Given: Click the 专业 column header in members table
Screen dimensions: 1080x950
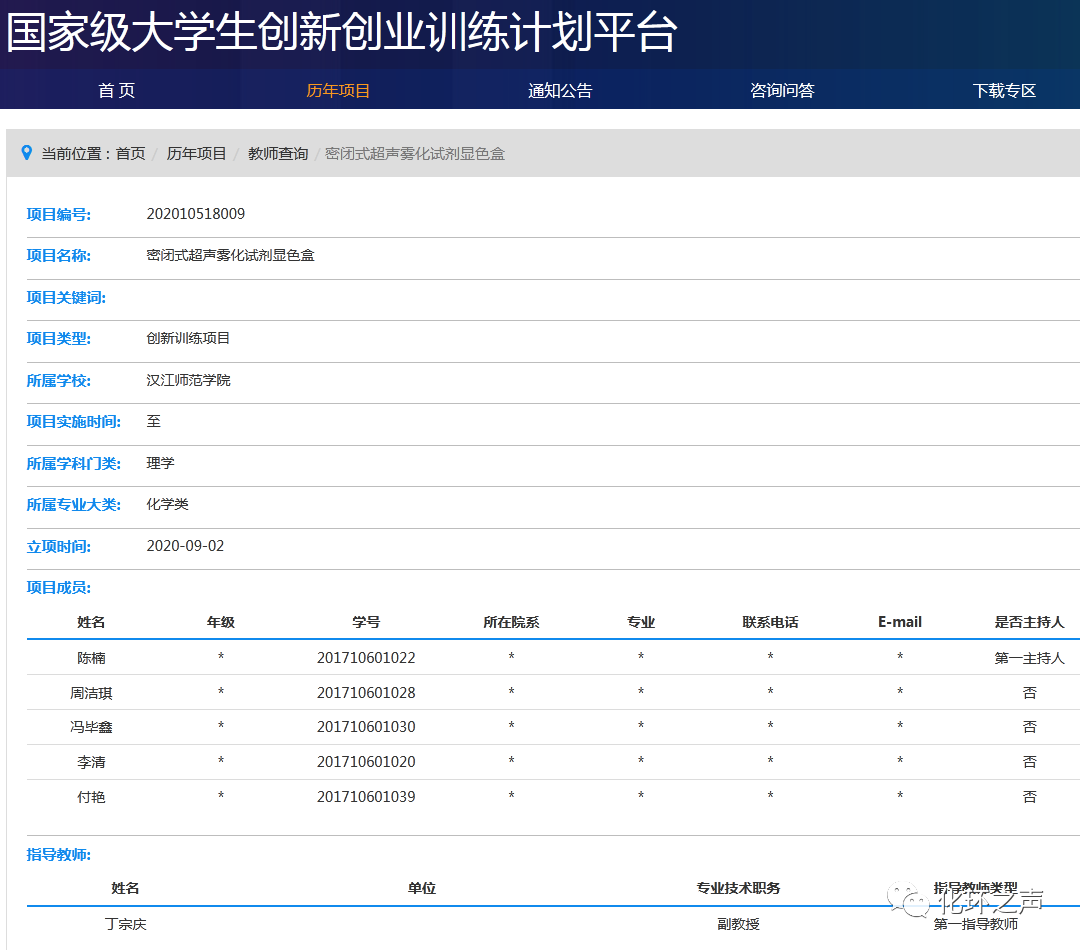Looking at the screenshot, I should coord(641,622).
